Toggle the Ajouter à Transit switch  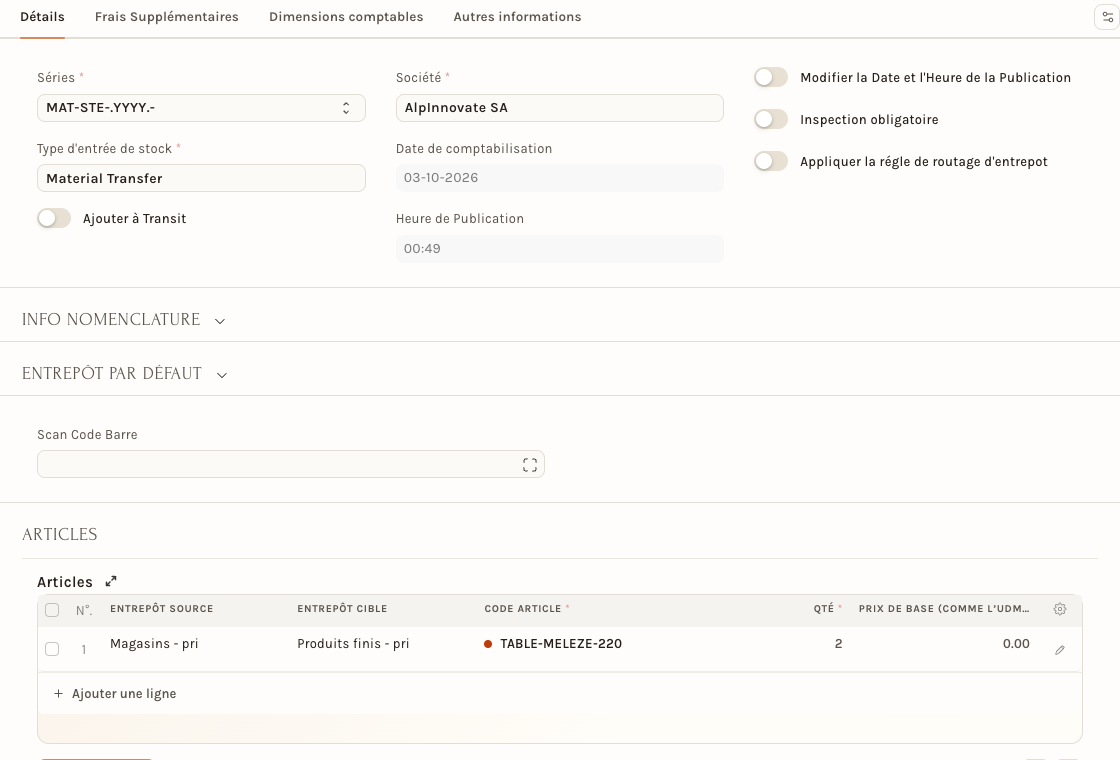click(54, 219)
